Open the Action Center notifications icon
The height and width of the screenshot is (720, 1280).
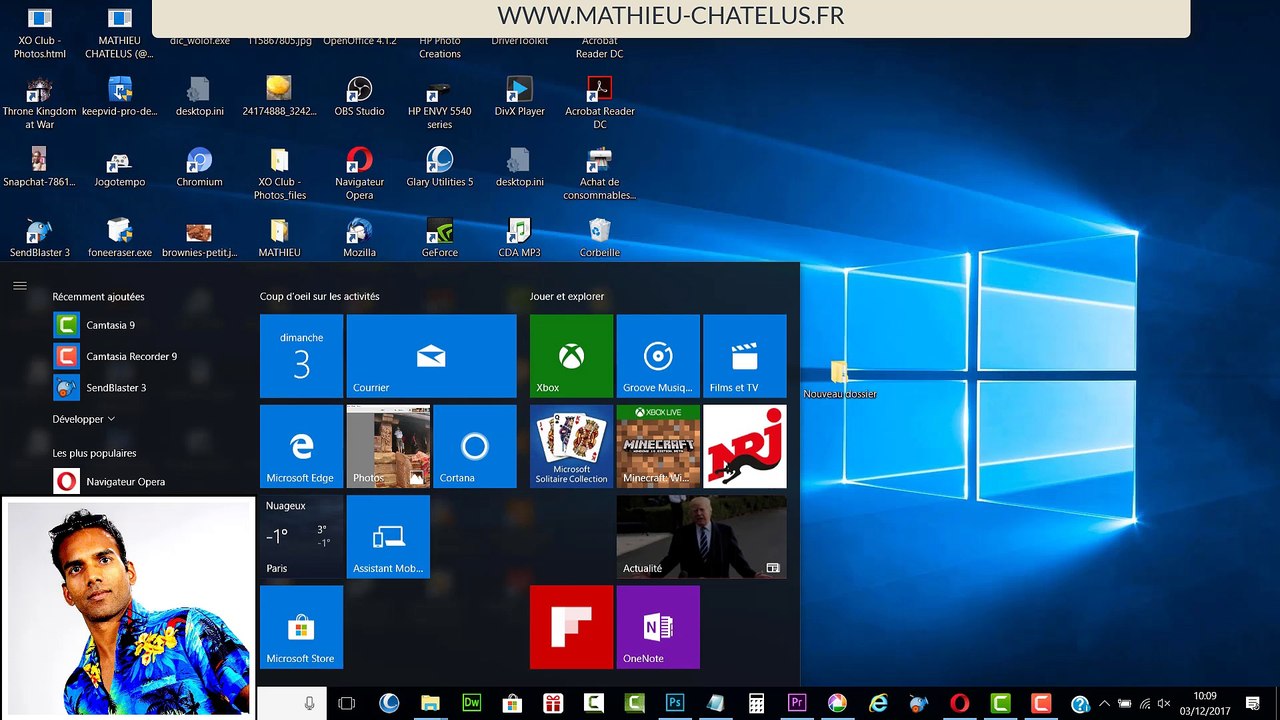coord(1253,704)
